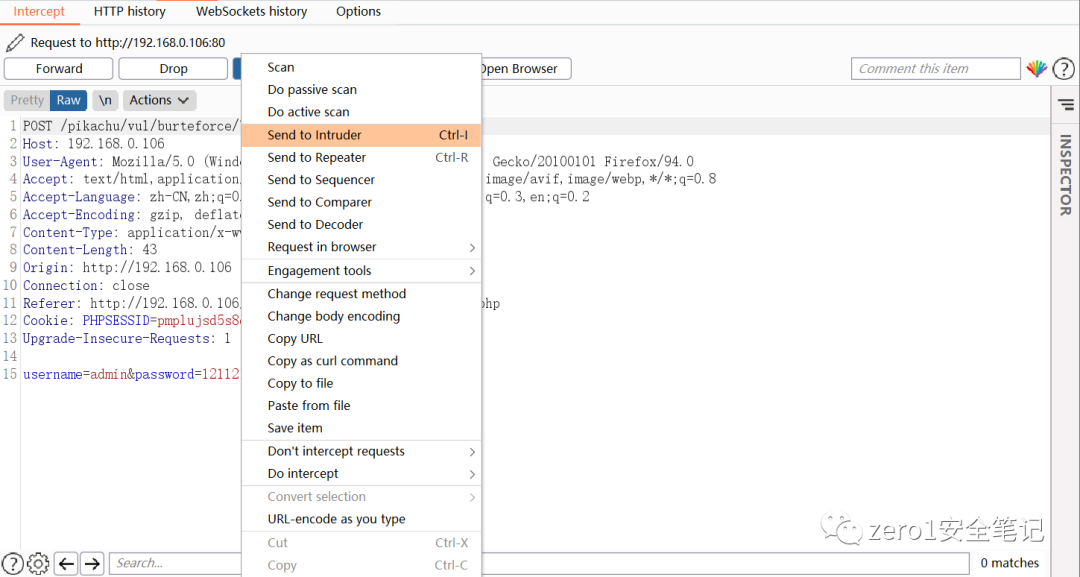Click the bottom Search field

pyautogui.click(x=176, y=563)
